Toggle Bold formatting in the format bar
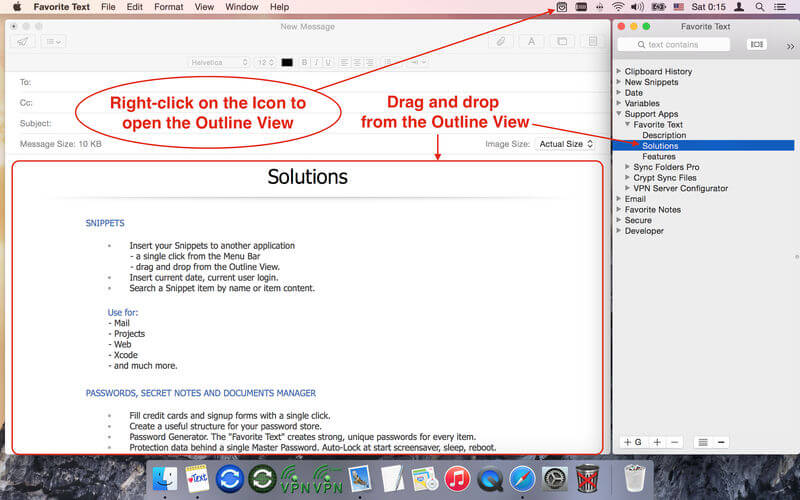800x500 pixels. [x=304, y=62]
